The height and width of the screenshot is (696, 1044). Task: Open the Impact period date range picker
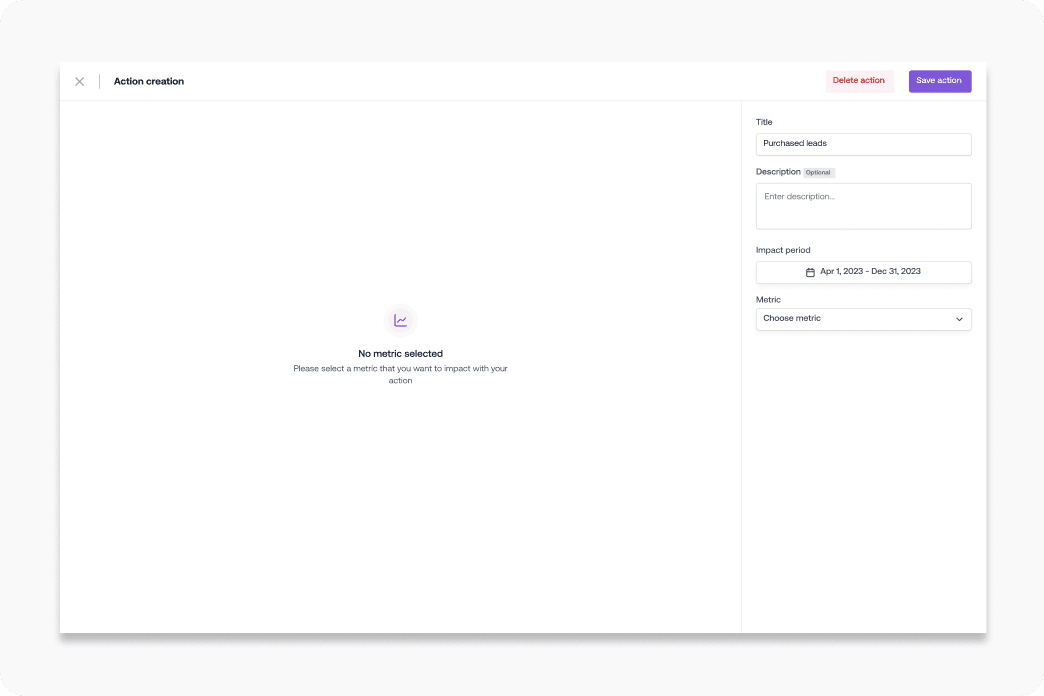[x=863, y=272]
